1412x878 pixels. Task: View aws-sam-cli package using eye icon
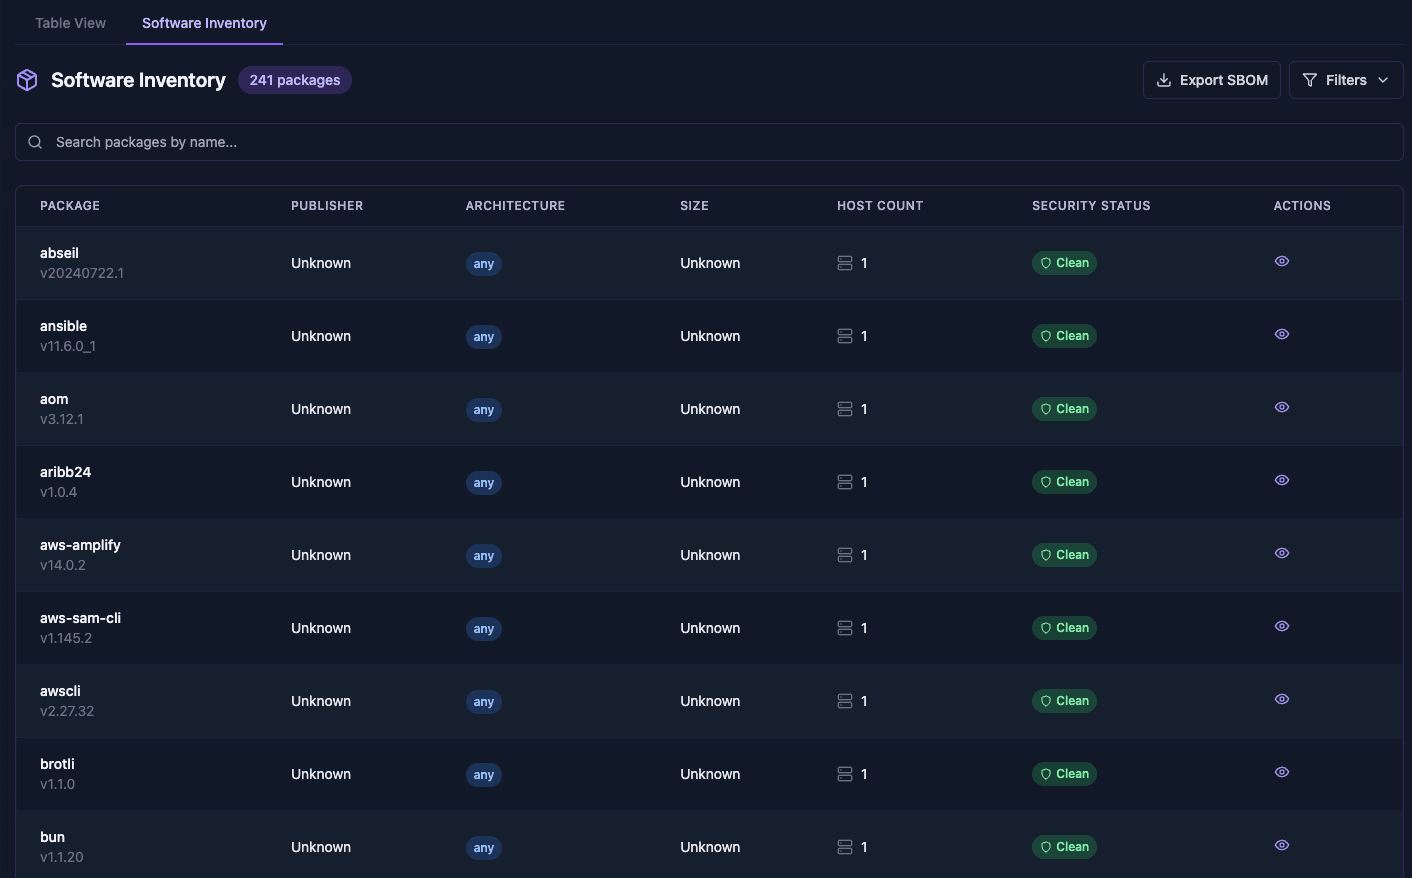pos(1281,627)
